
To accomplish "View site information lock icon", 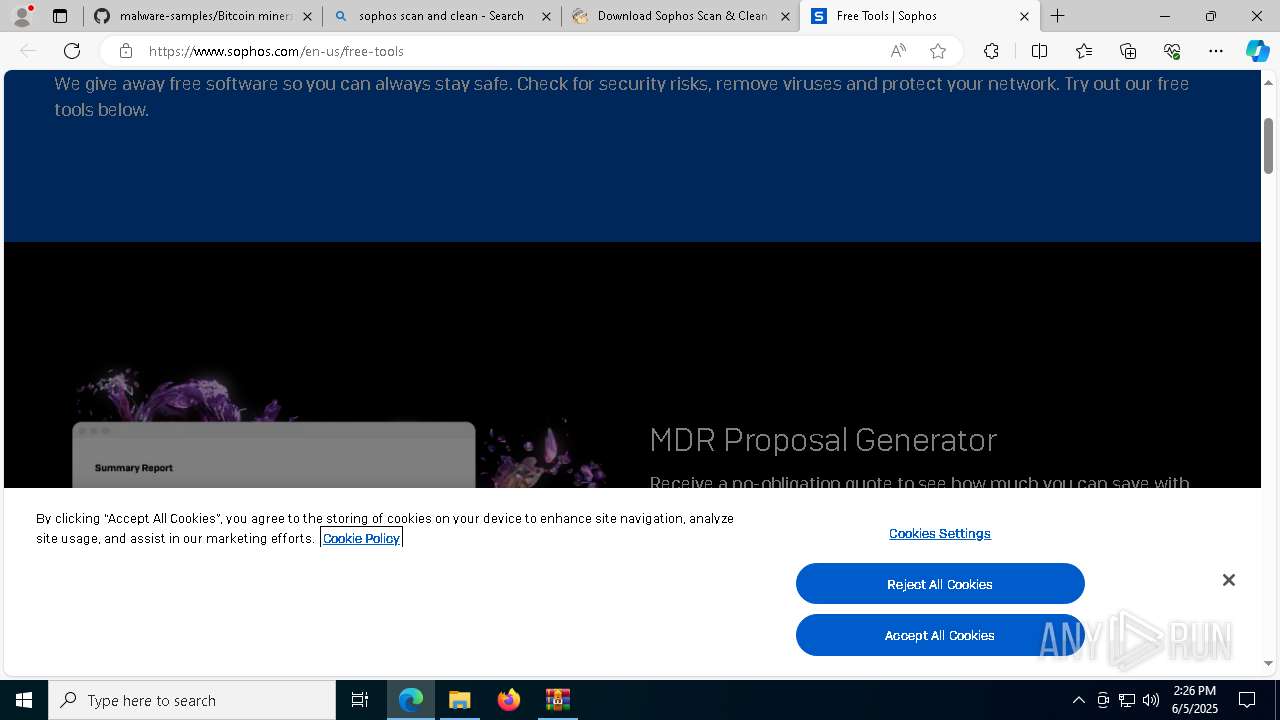I will click(x=125, y=51).
